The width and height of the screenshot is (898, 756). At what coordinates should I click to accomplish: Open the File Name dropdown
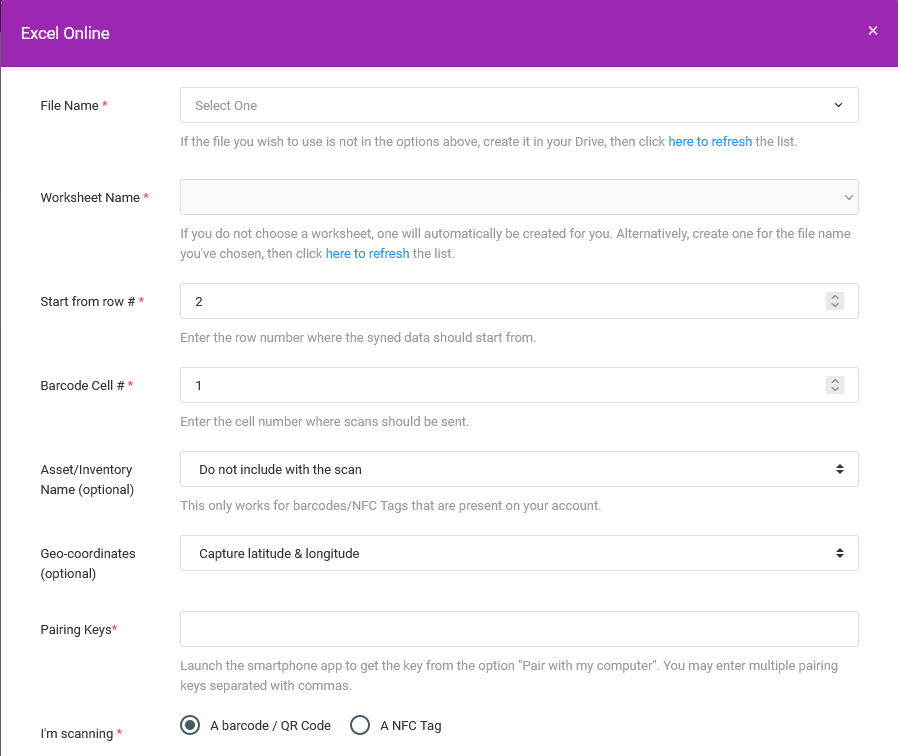click(x=519, y=105)
